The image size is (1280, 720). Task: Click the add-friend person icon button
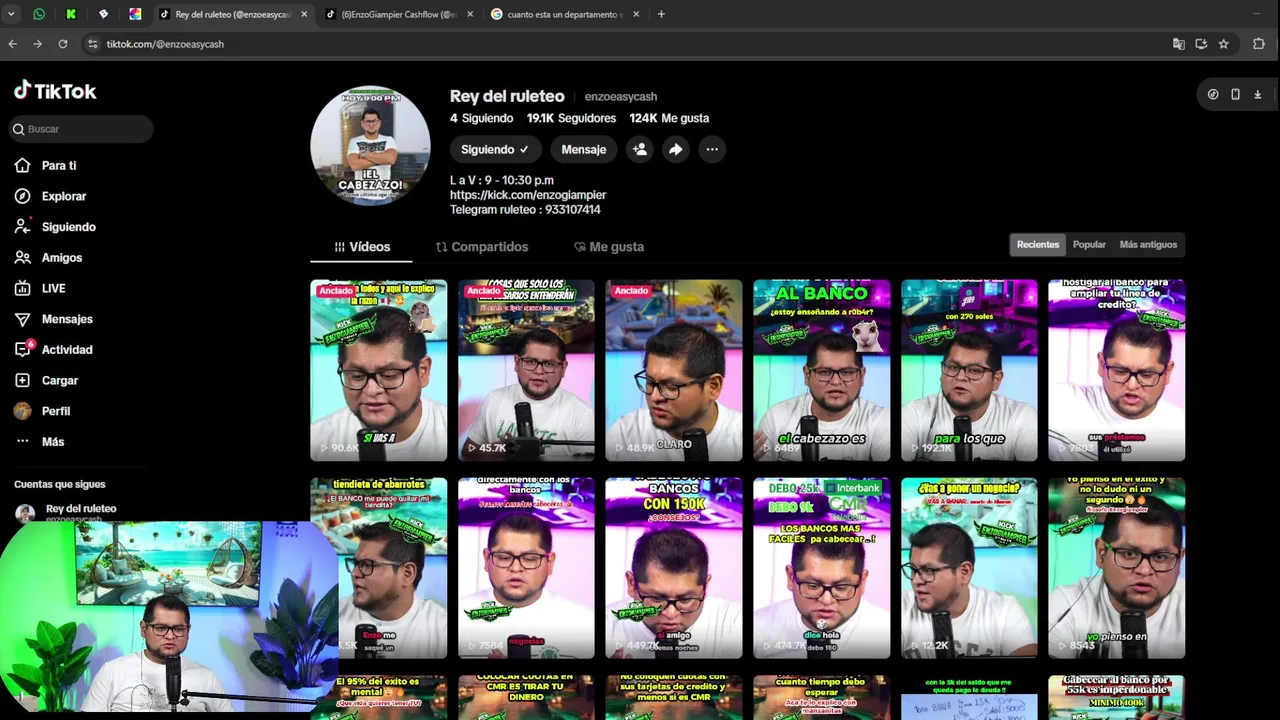pos(640,149)
